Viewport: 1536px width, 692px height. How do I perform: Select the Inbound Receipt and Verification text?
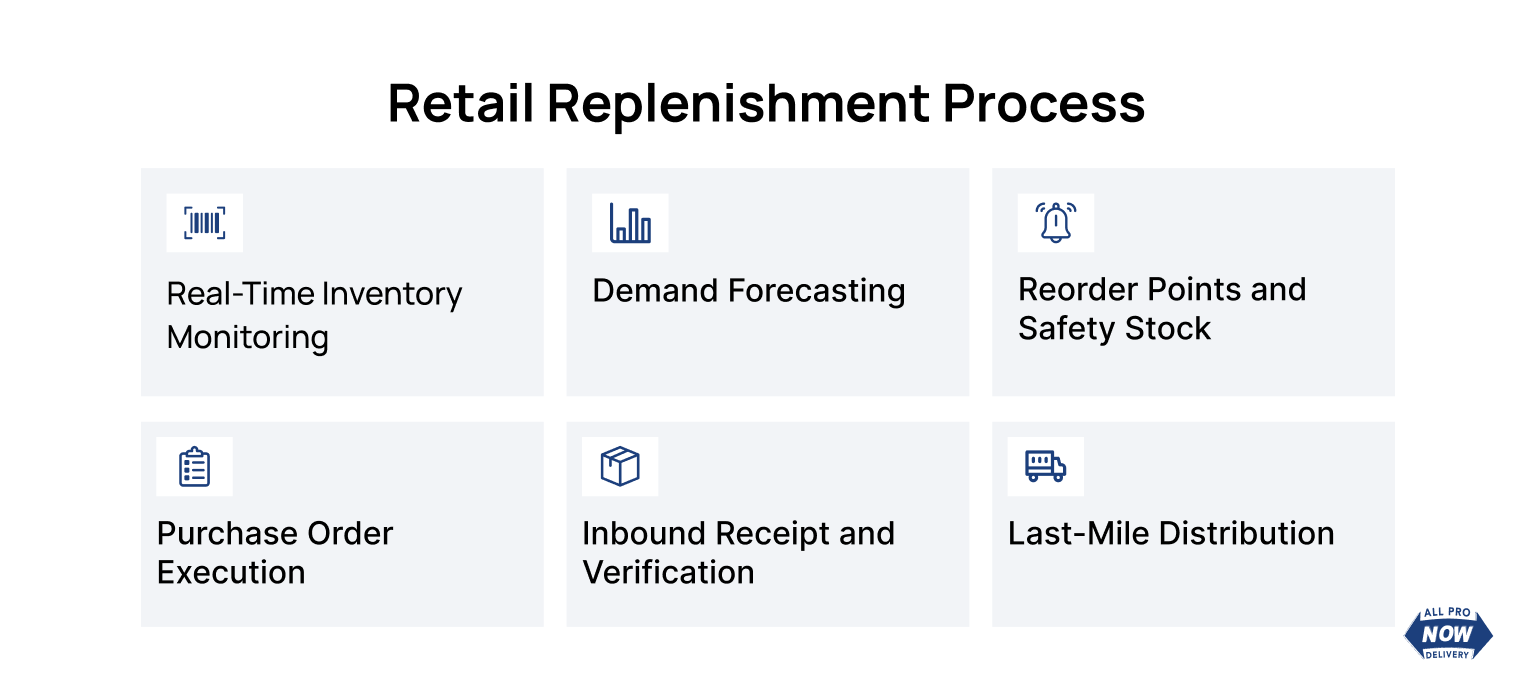coord(738,553)
